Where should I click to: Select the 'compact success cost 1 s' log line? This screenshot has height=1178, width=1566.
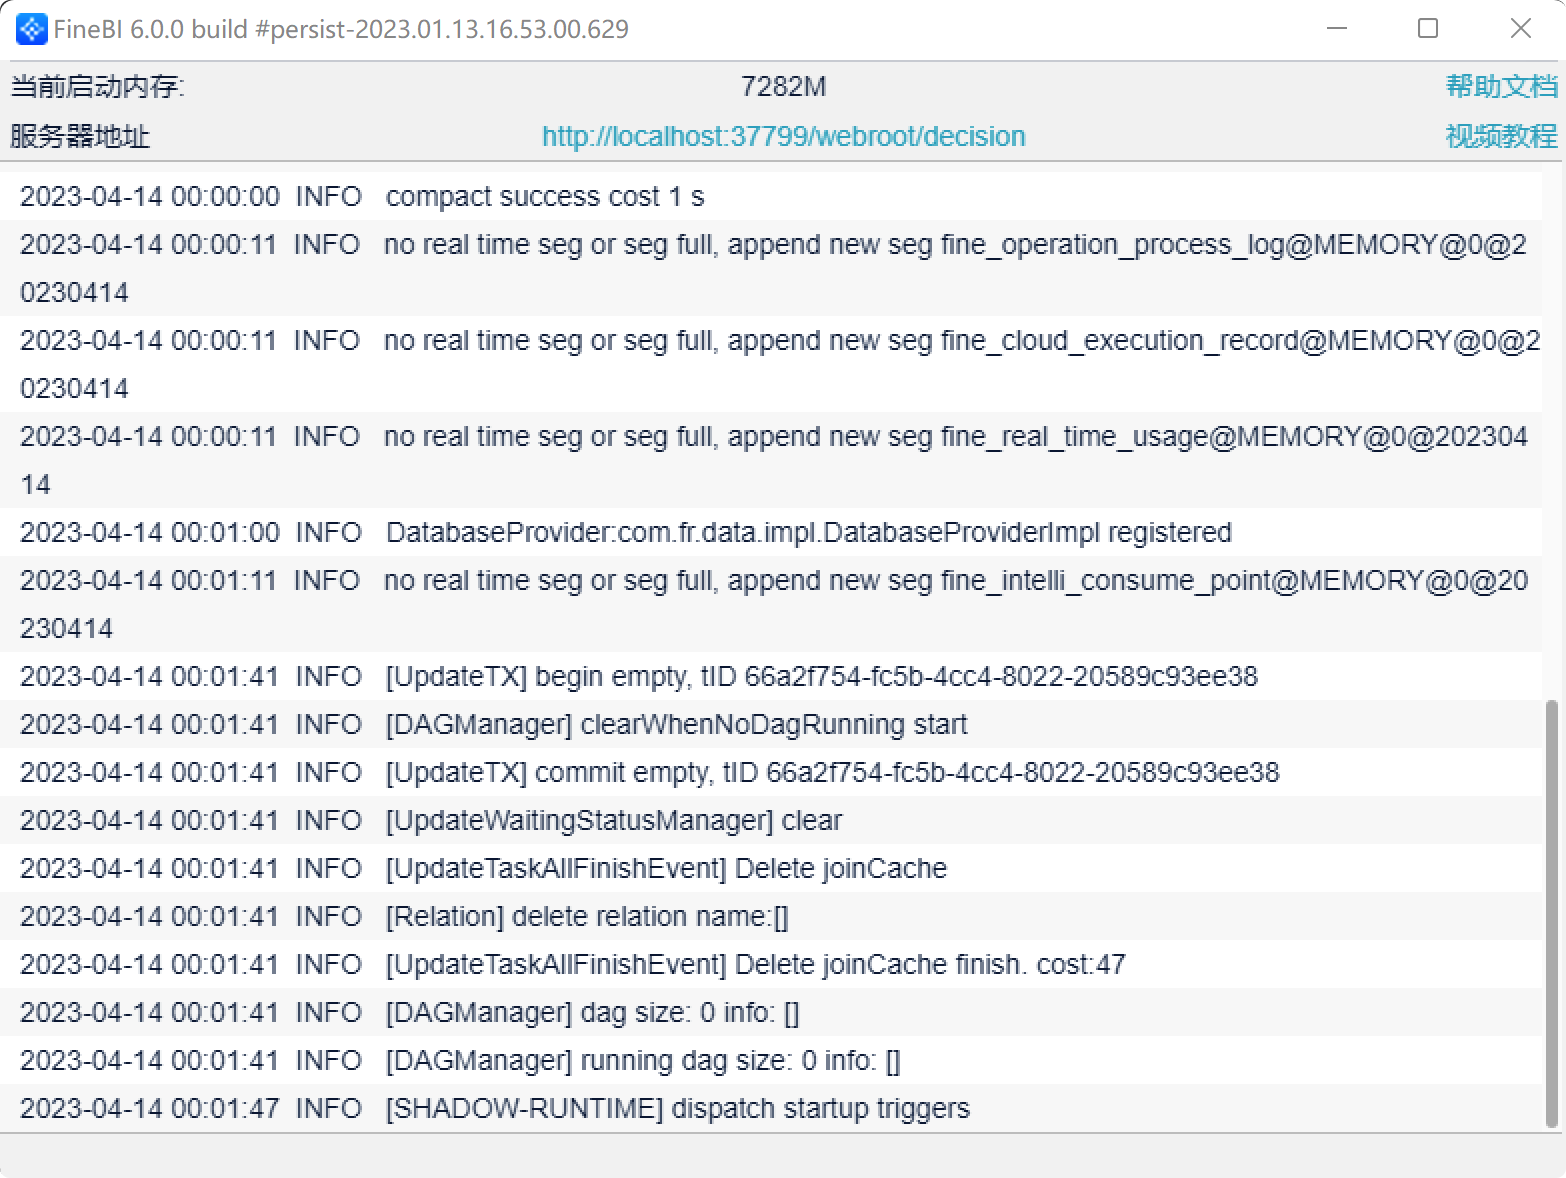pos(771,196)
